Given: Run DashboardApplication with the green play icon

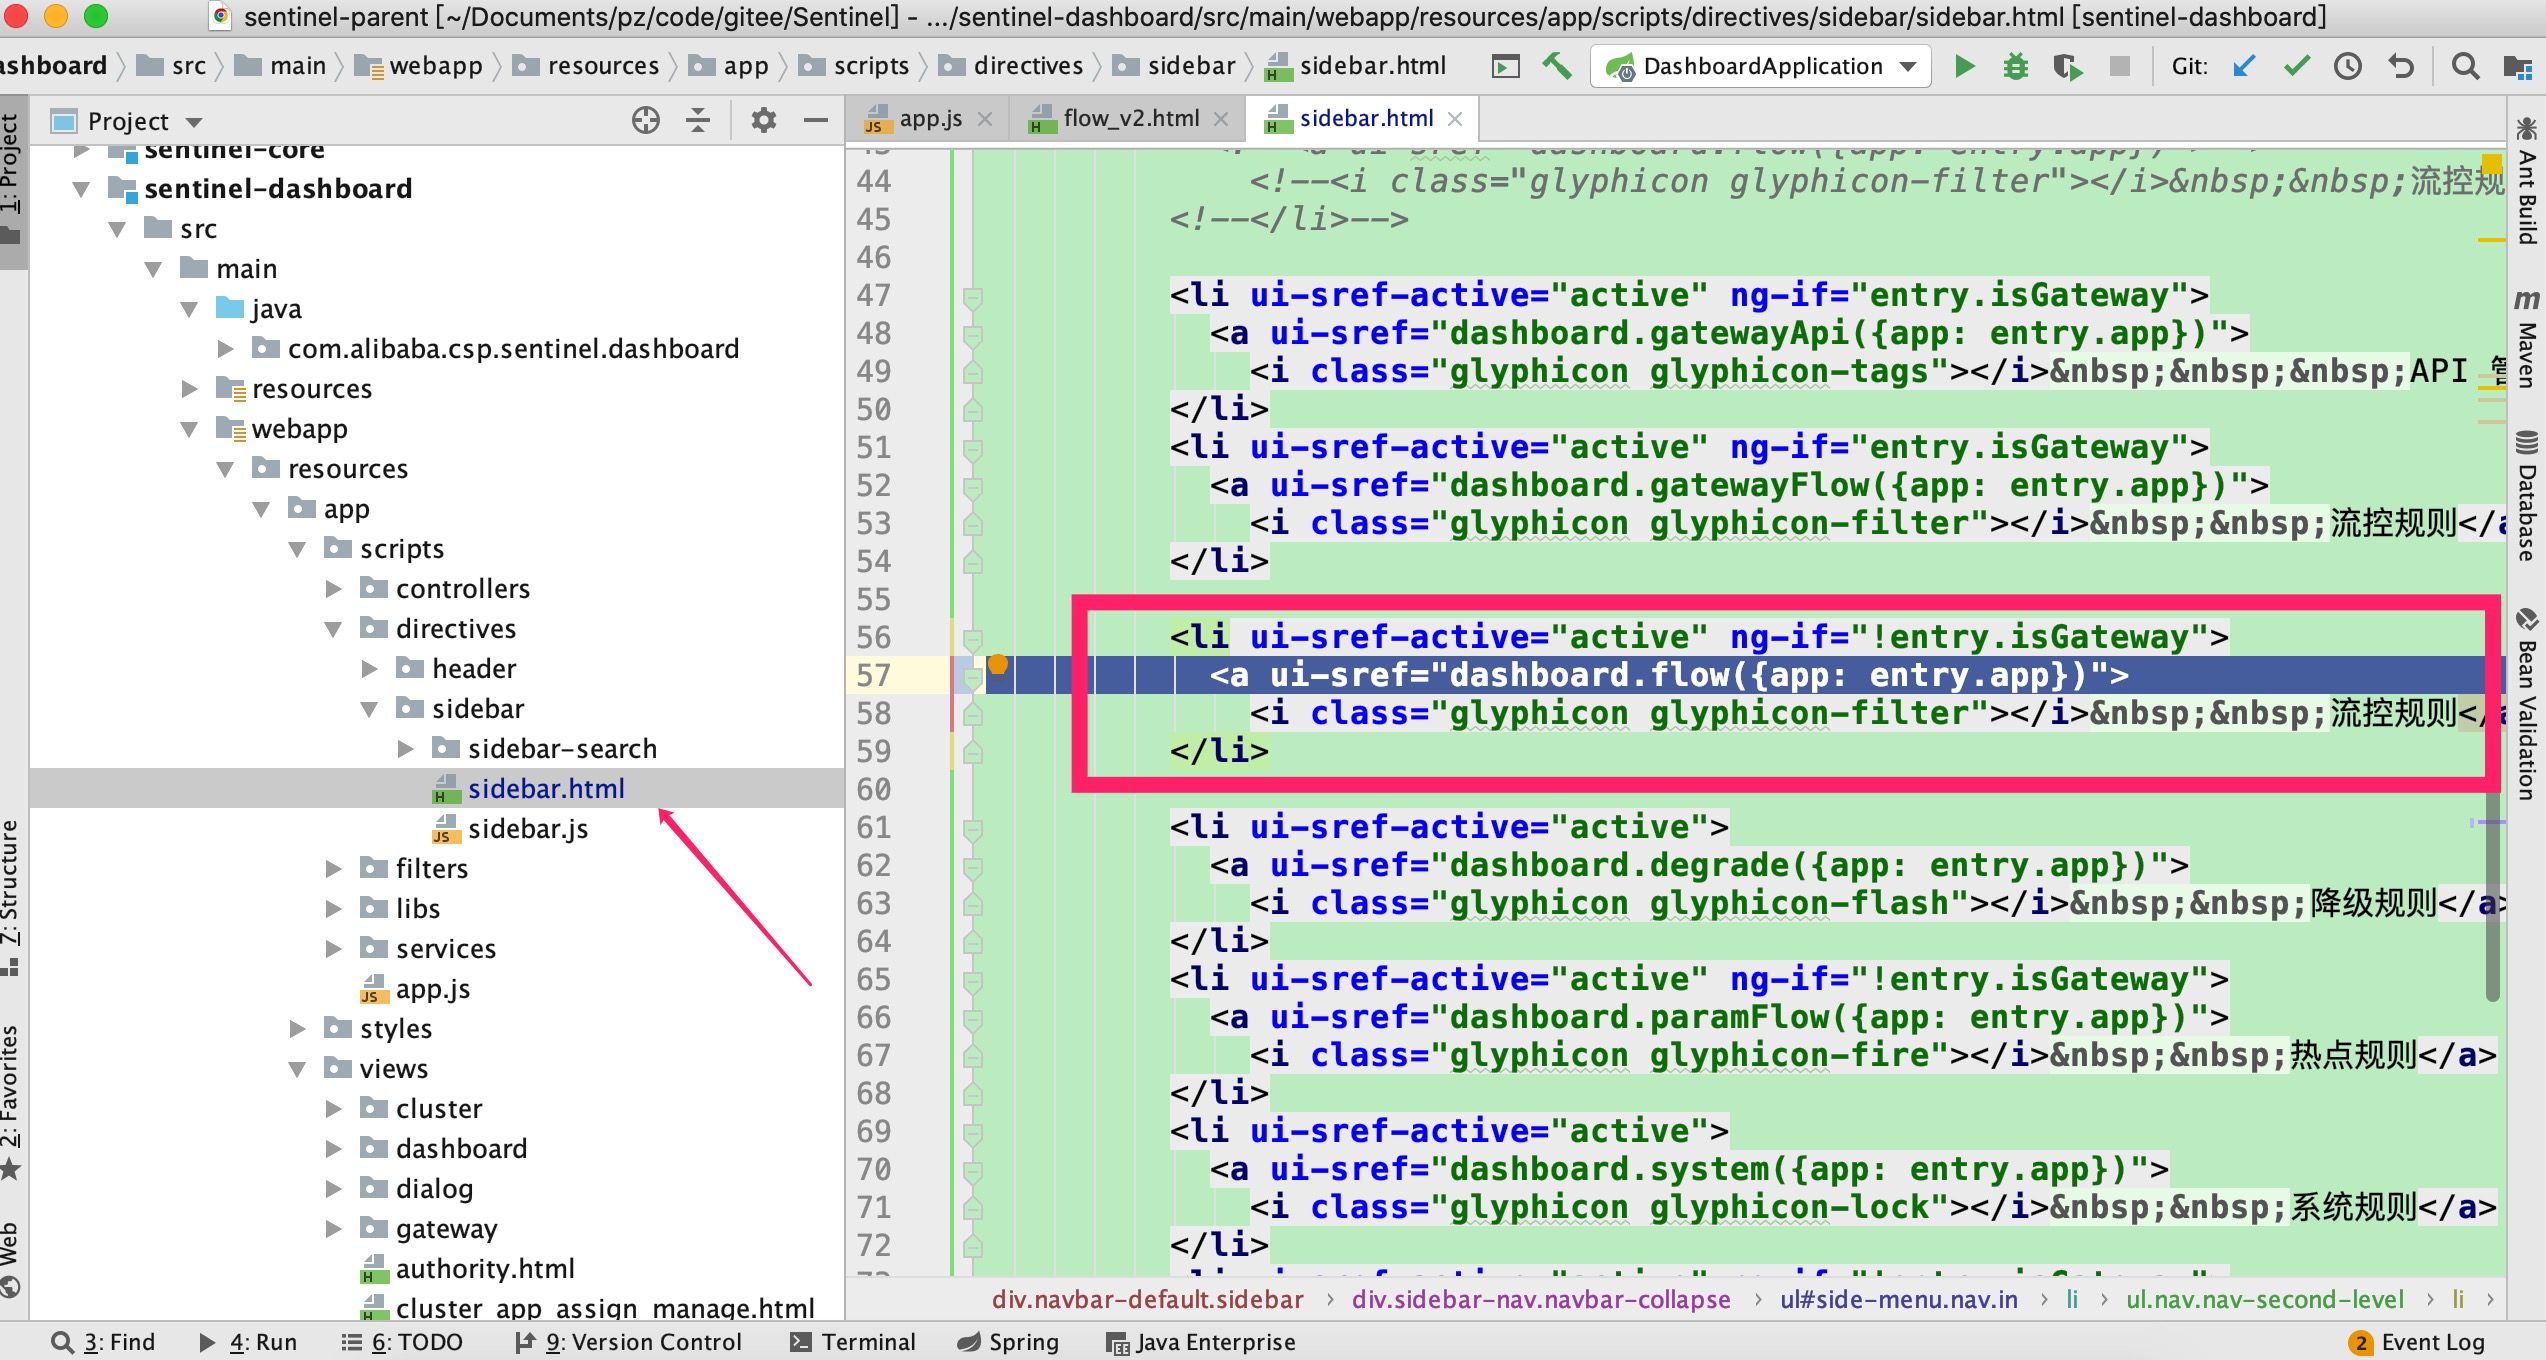Looking at the screenshot, I should coord(1964,67).
